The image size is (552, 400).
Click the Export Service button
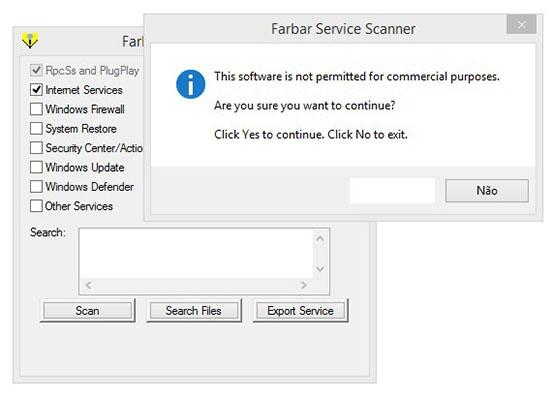300,311
